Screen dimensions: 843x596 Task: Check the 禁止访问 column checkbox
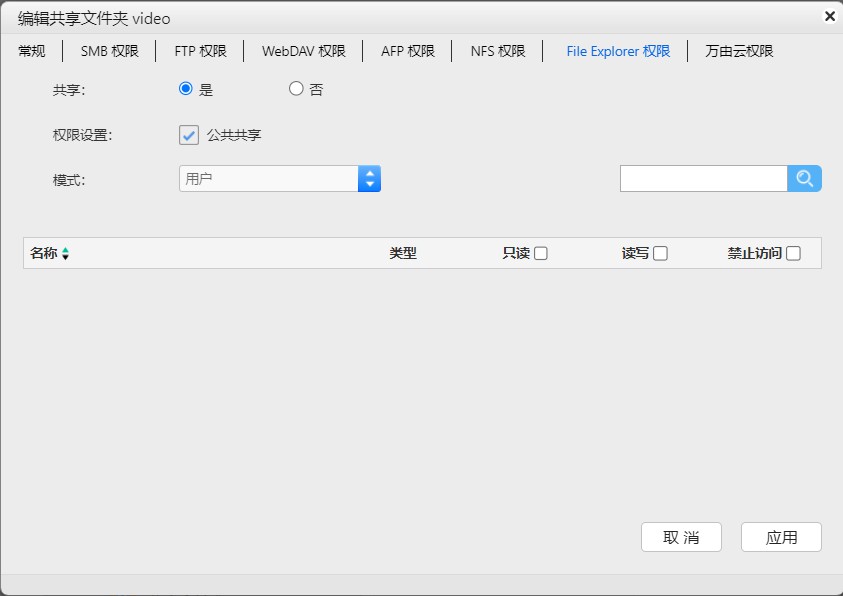click(793, 254)
